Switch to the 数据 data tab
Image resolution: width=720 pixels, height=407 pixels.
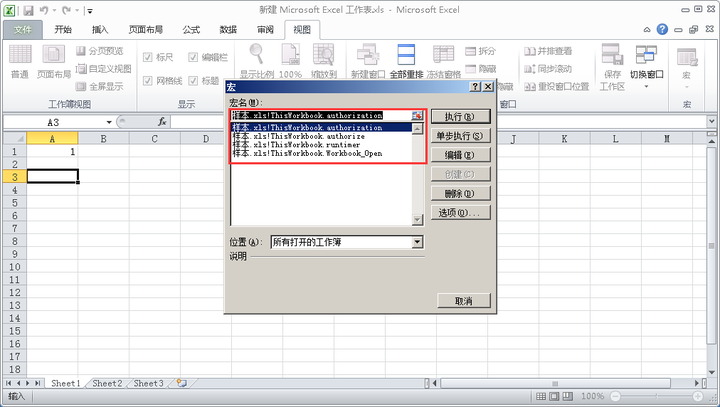[228, 30]
